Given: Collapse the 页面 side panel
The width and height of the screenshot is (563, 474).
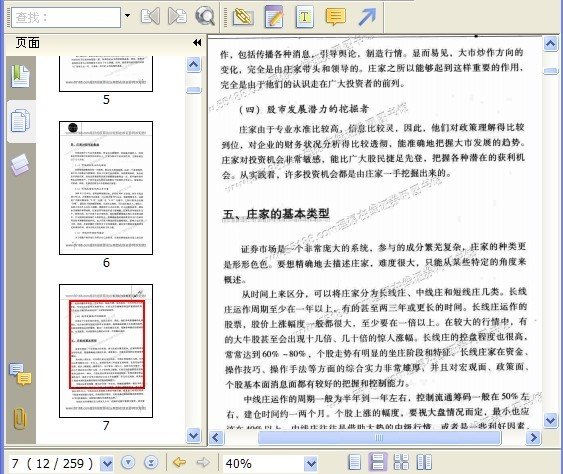Looking at the screenshot, I should pyautogui.click(x=197, y=43).
